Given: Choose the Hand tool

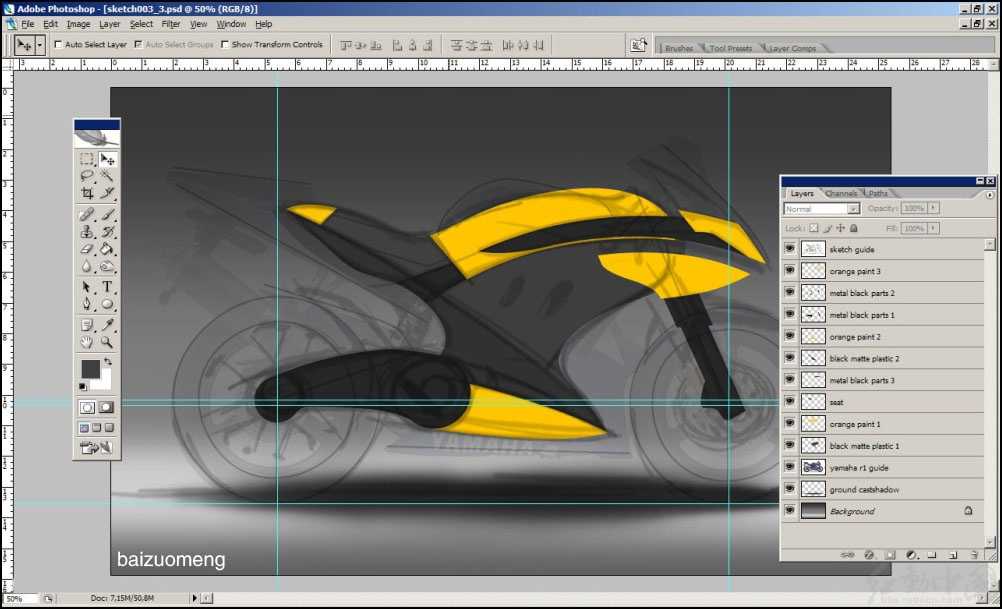Looking at the screenshot, I should click(x=87, y=343).
